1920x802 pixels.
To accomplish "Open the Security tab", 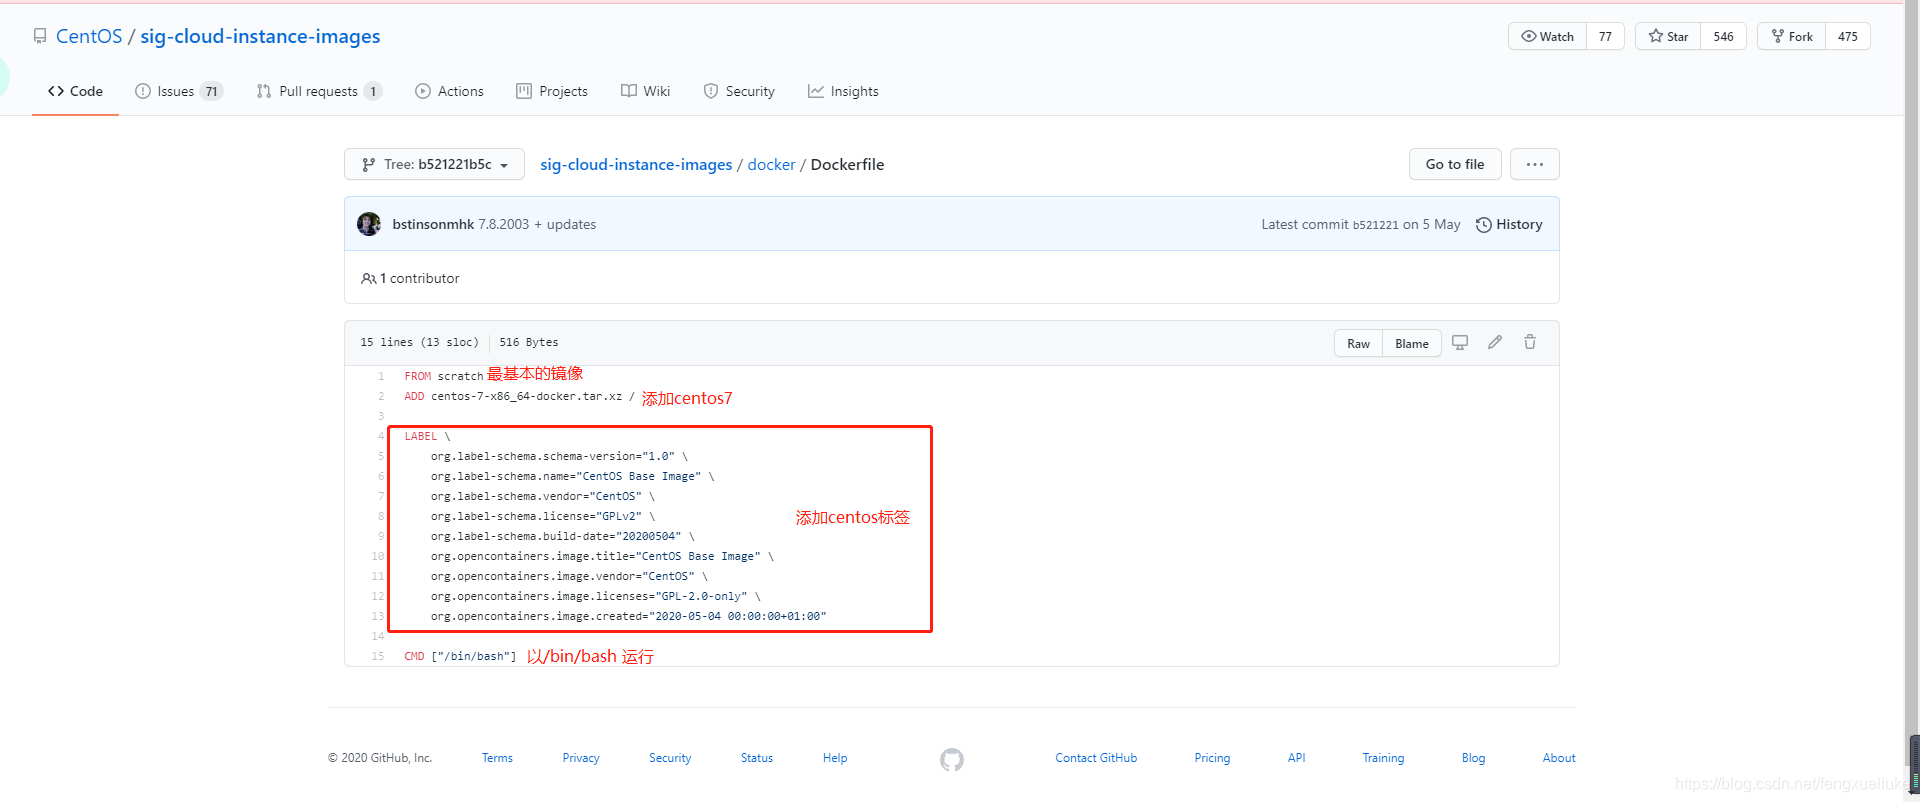I will (739, 91).
